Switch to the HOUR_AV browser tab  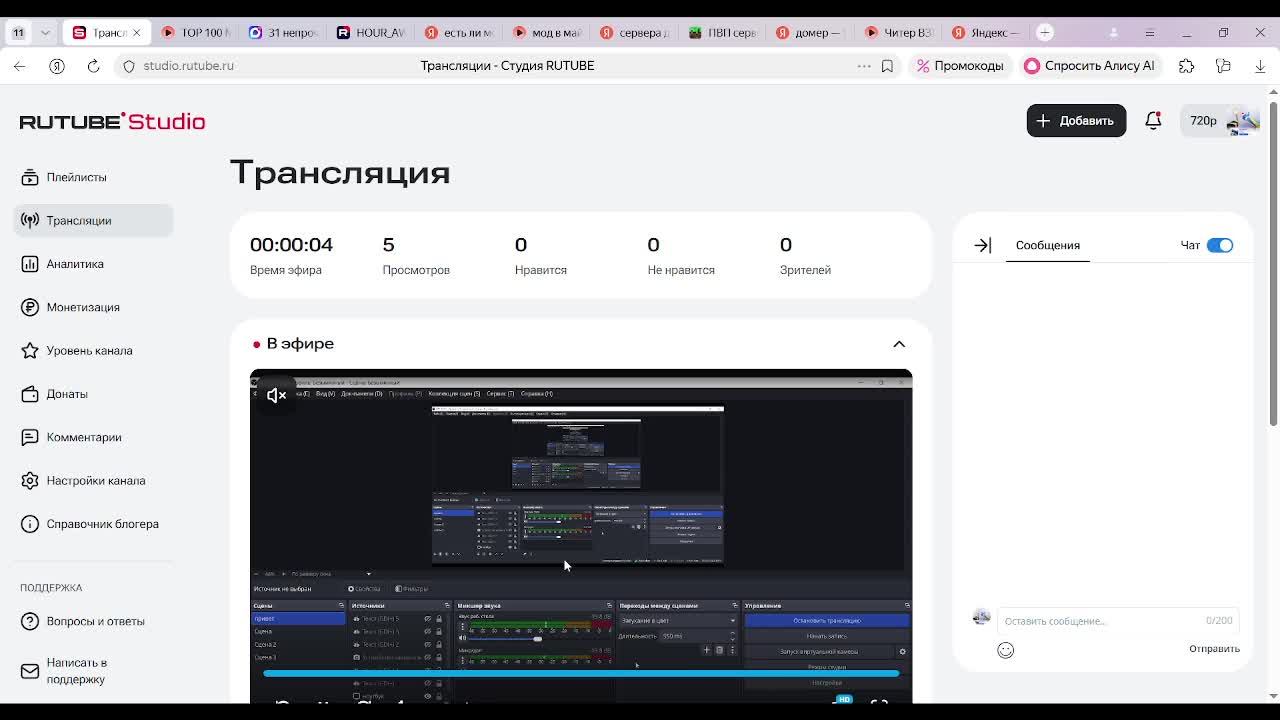371,33
